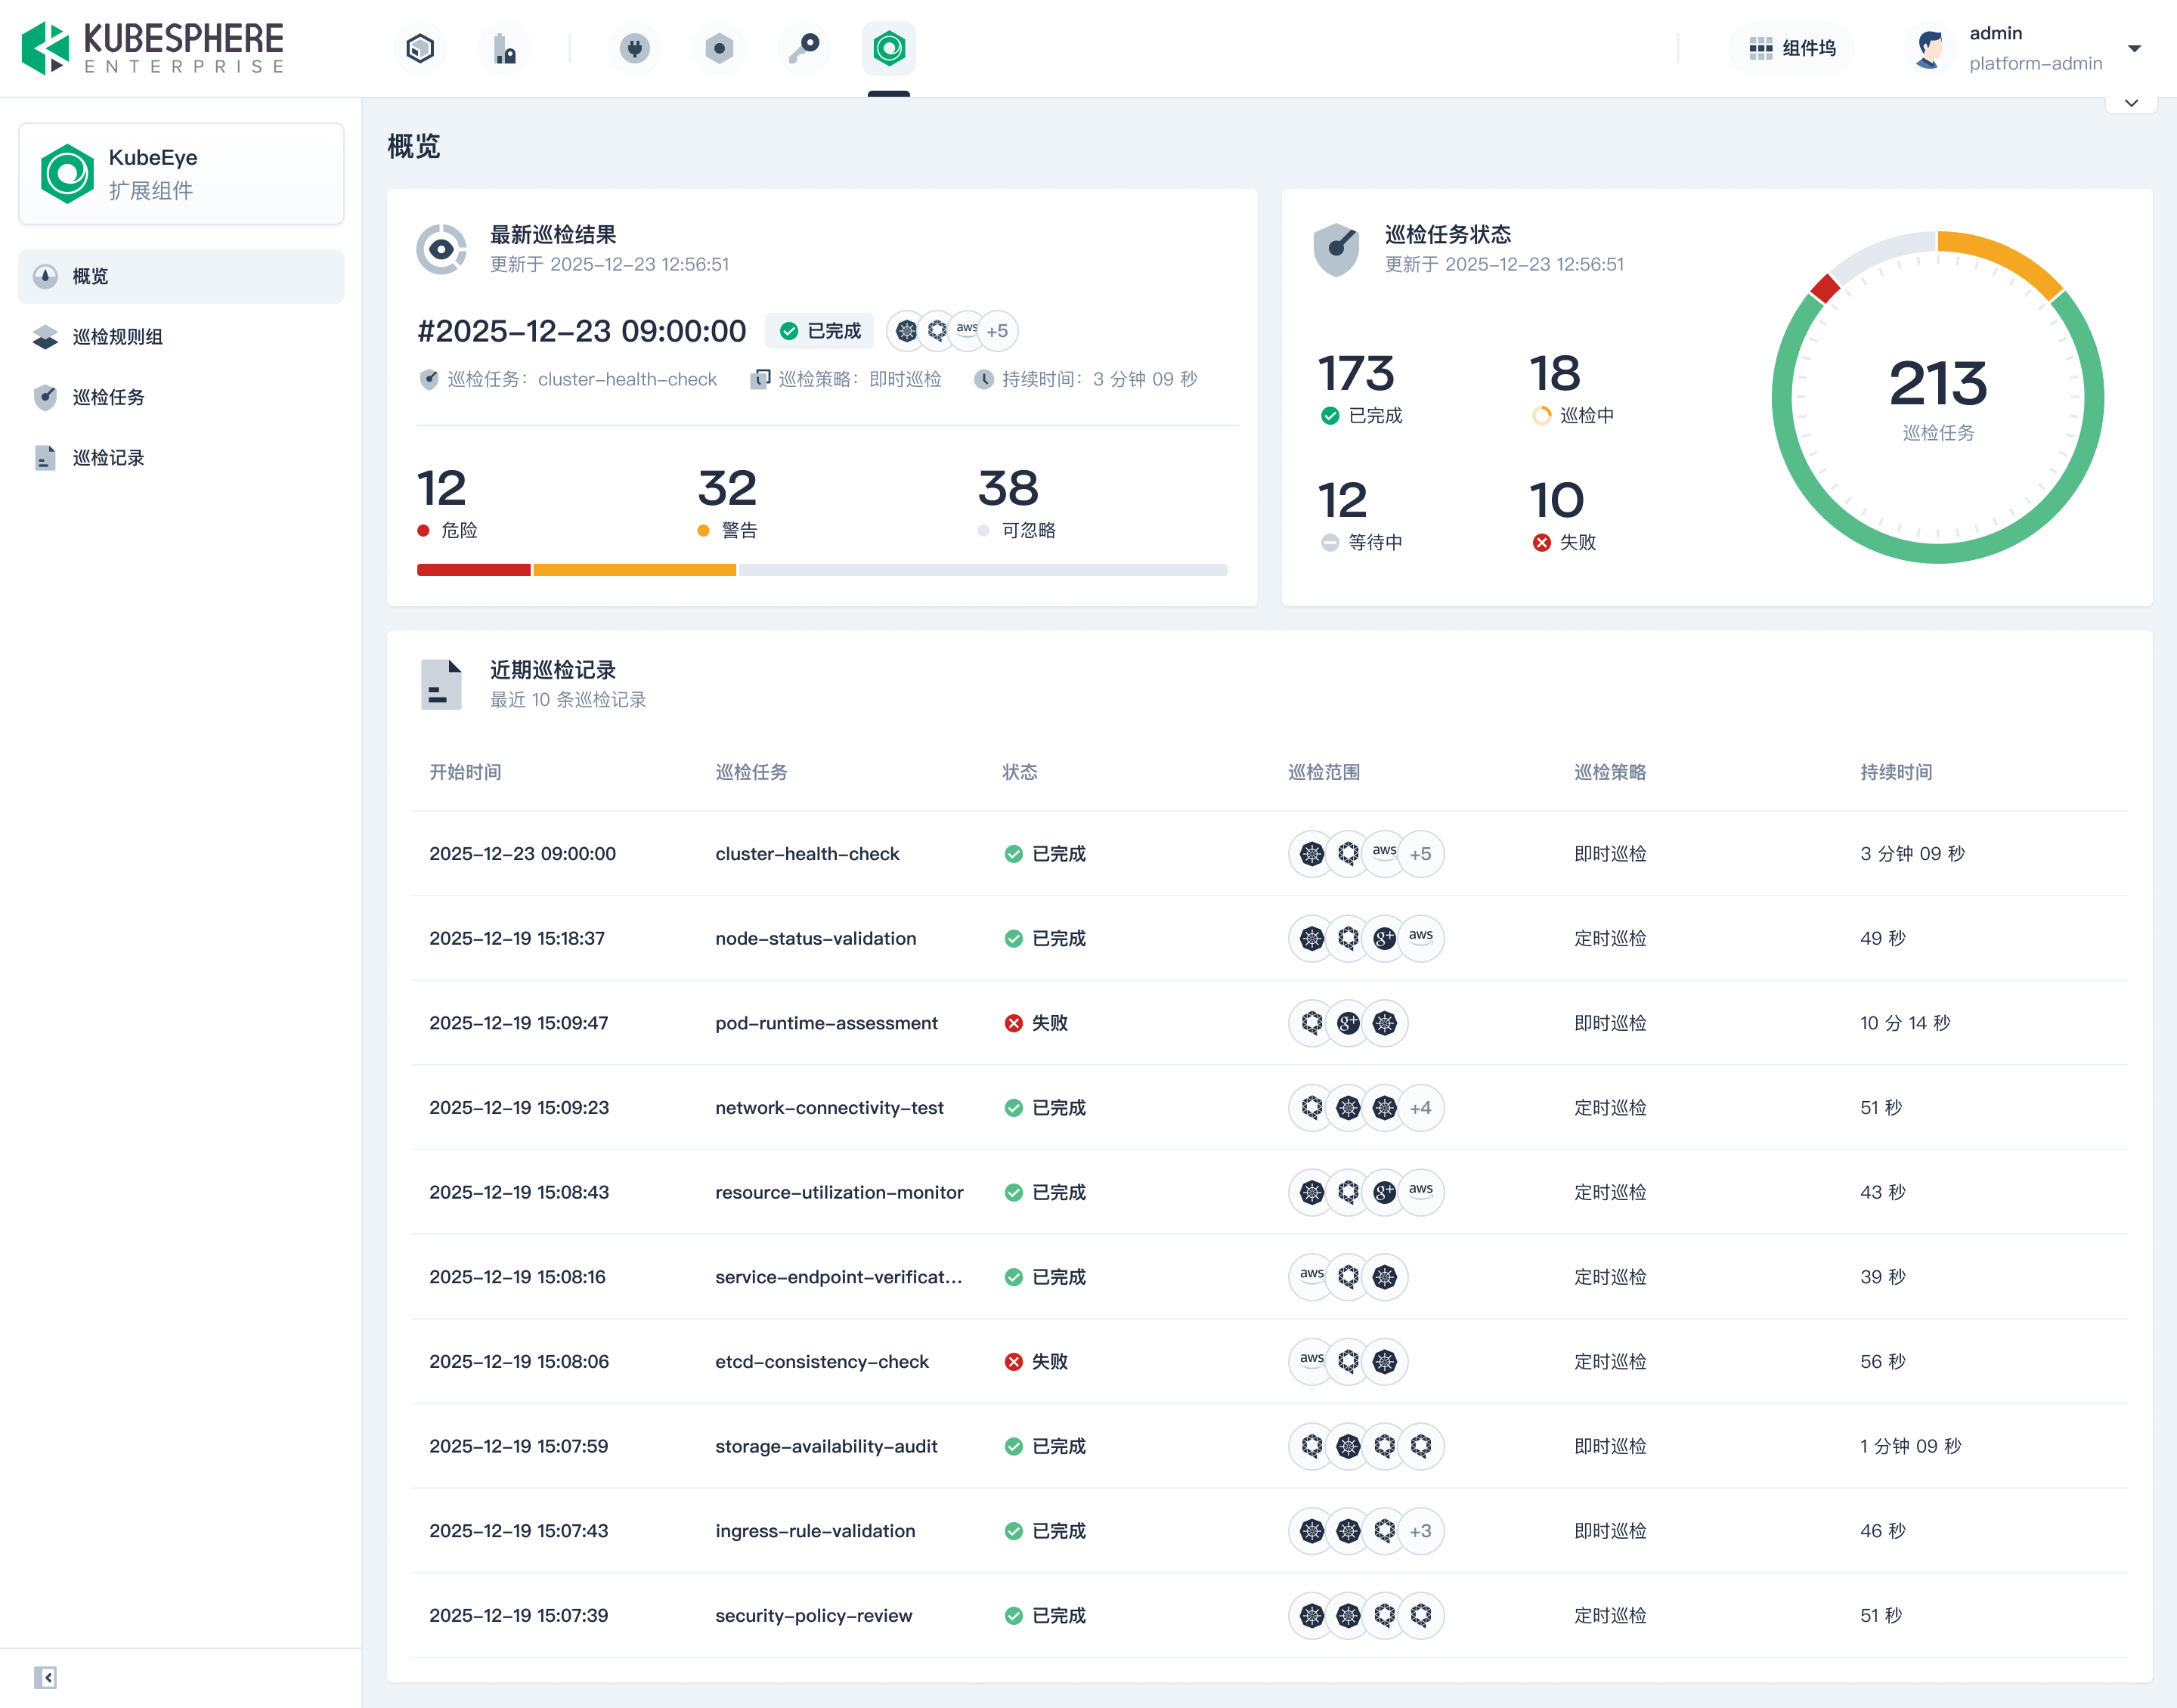2177x1708 pixels.
Task: Show the +5 more clusters in latest result
Action: [997, 331]
